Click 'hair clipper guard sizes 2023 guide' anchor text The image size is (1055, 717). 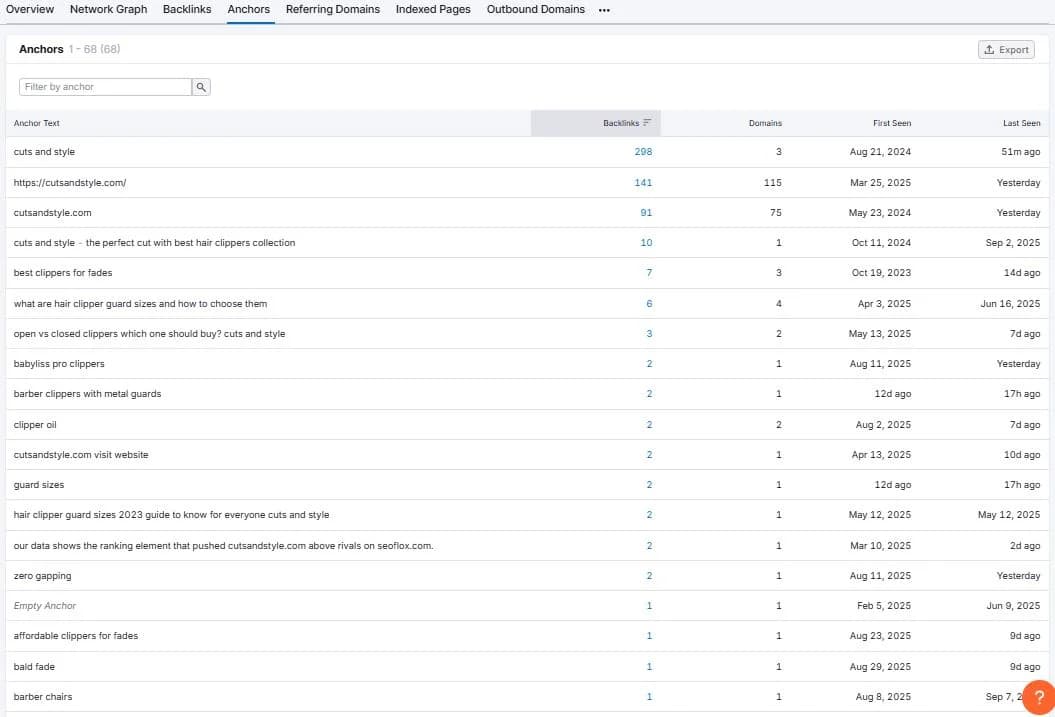pyautogui.click(x=171, y=515)
